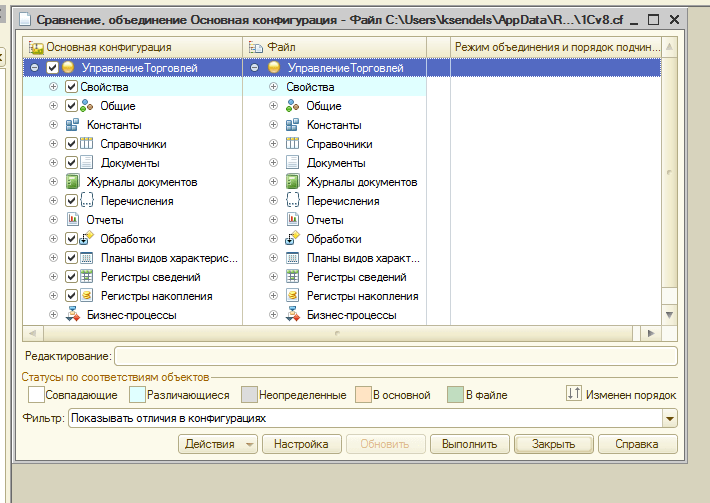Viewport: 710px width, 503px height.
Task: Click the Изменен порядок arrows icon
Action: click(x=574, y=395)
